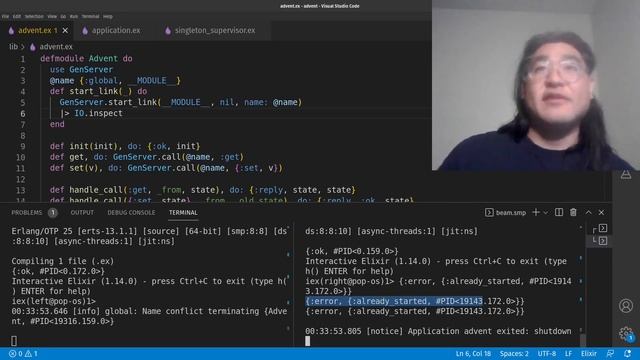Kill terminal with the trash icon
The width and height of the screenshot is (640, 360).
click(573, 212)
